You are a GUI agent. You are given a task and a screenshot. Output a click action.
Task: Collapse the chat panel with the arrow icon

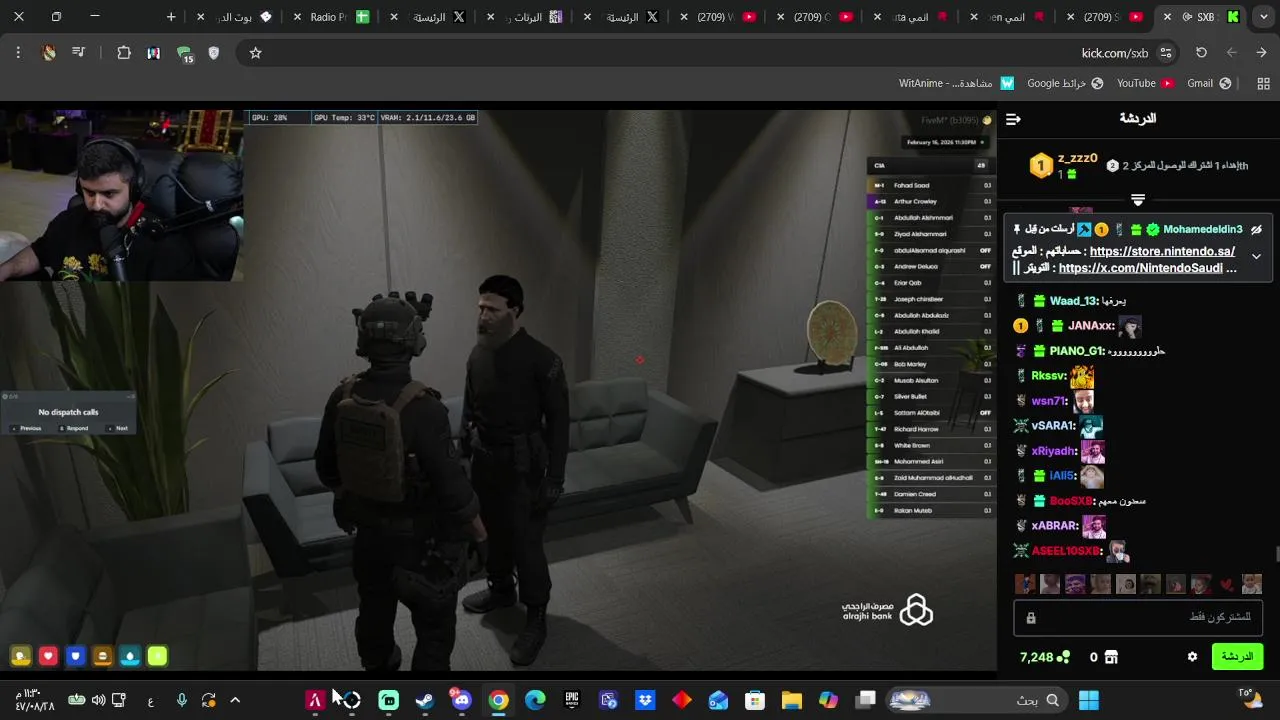pos(1013,119)
